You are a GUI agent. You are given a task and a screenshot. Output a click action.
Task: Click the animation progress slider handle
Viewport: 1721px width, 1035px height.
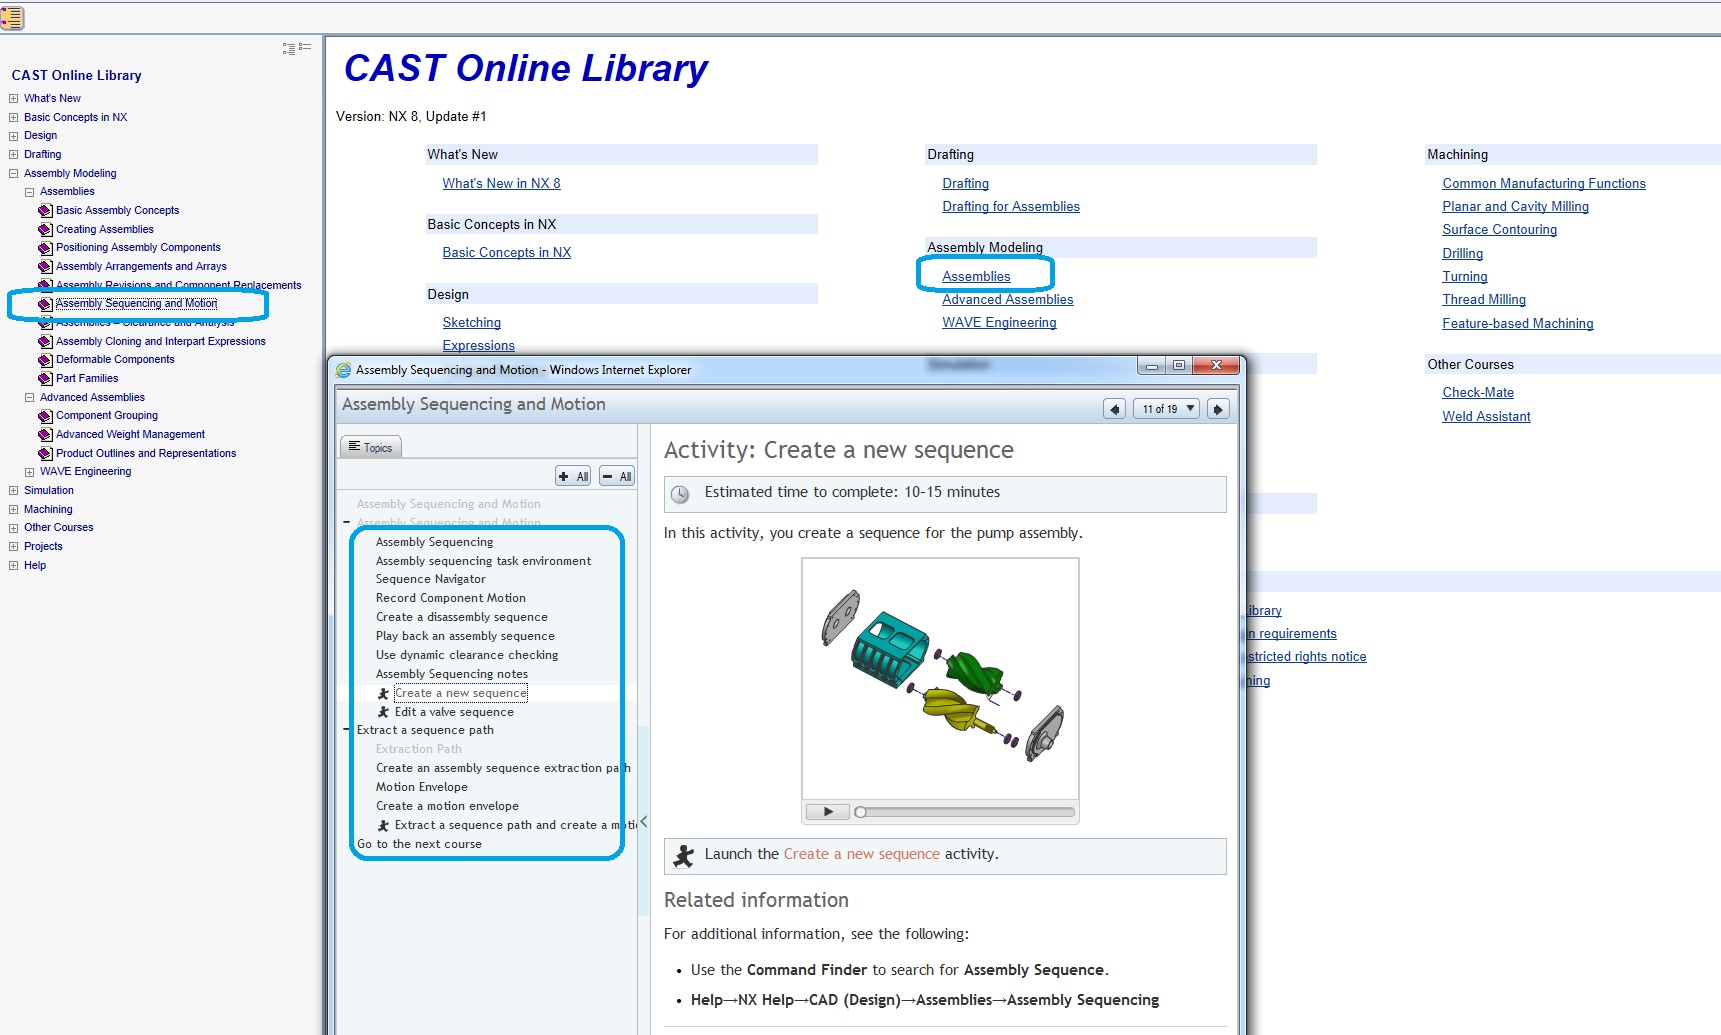860,812
